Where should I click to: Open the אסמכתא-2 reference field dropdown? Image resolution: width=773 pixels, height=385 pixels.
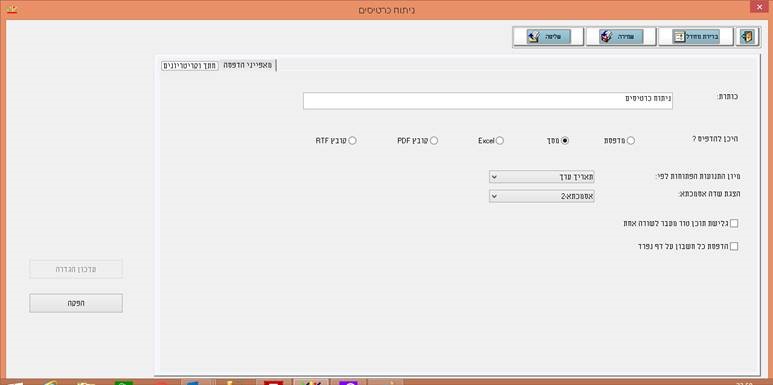point(541,196)
